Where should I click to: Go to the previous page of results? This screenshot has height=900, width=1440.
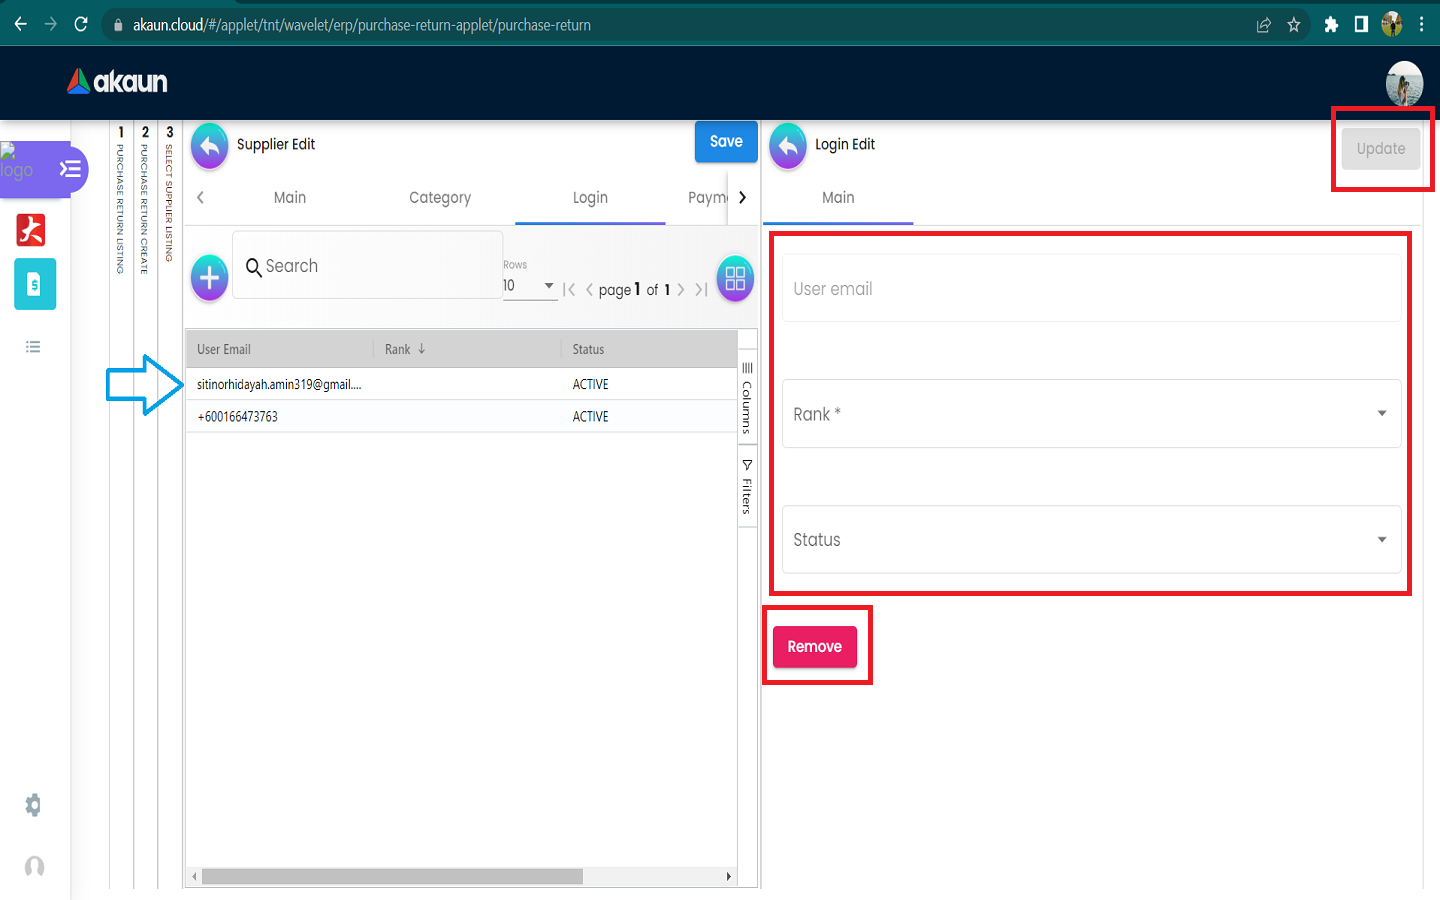tap(589, 290)
